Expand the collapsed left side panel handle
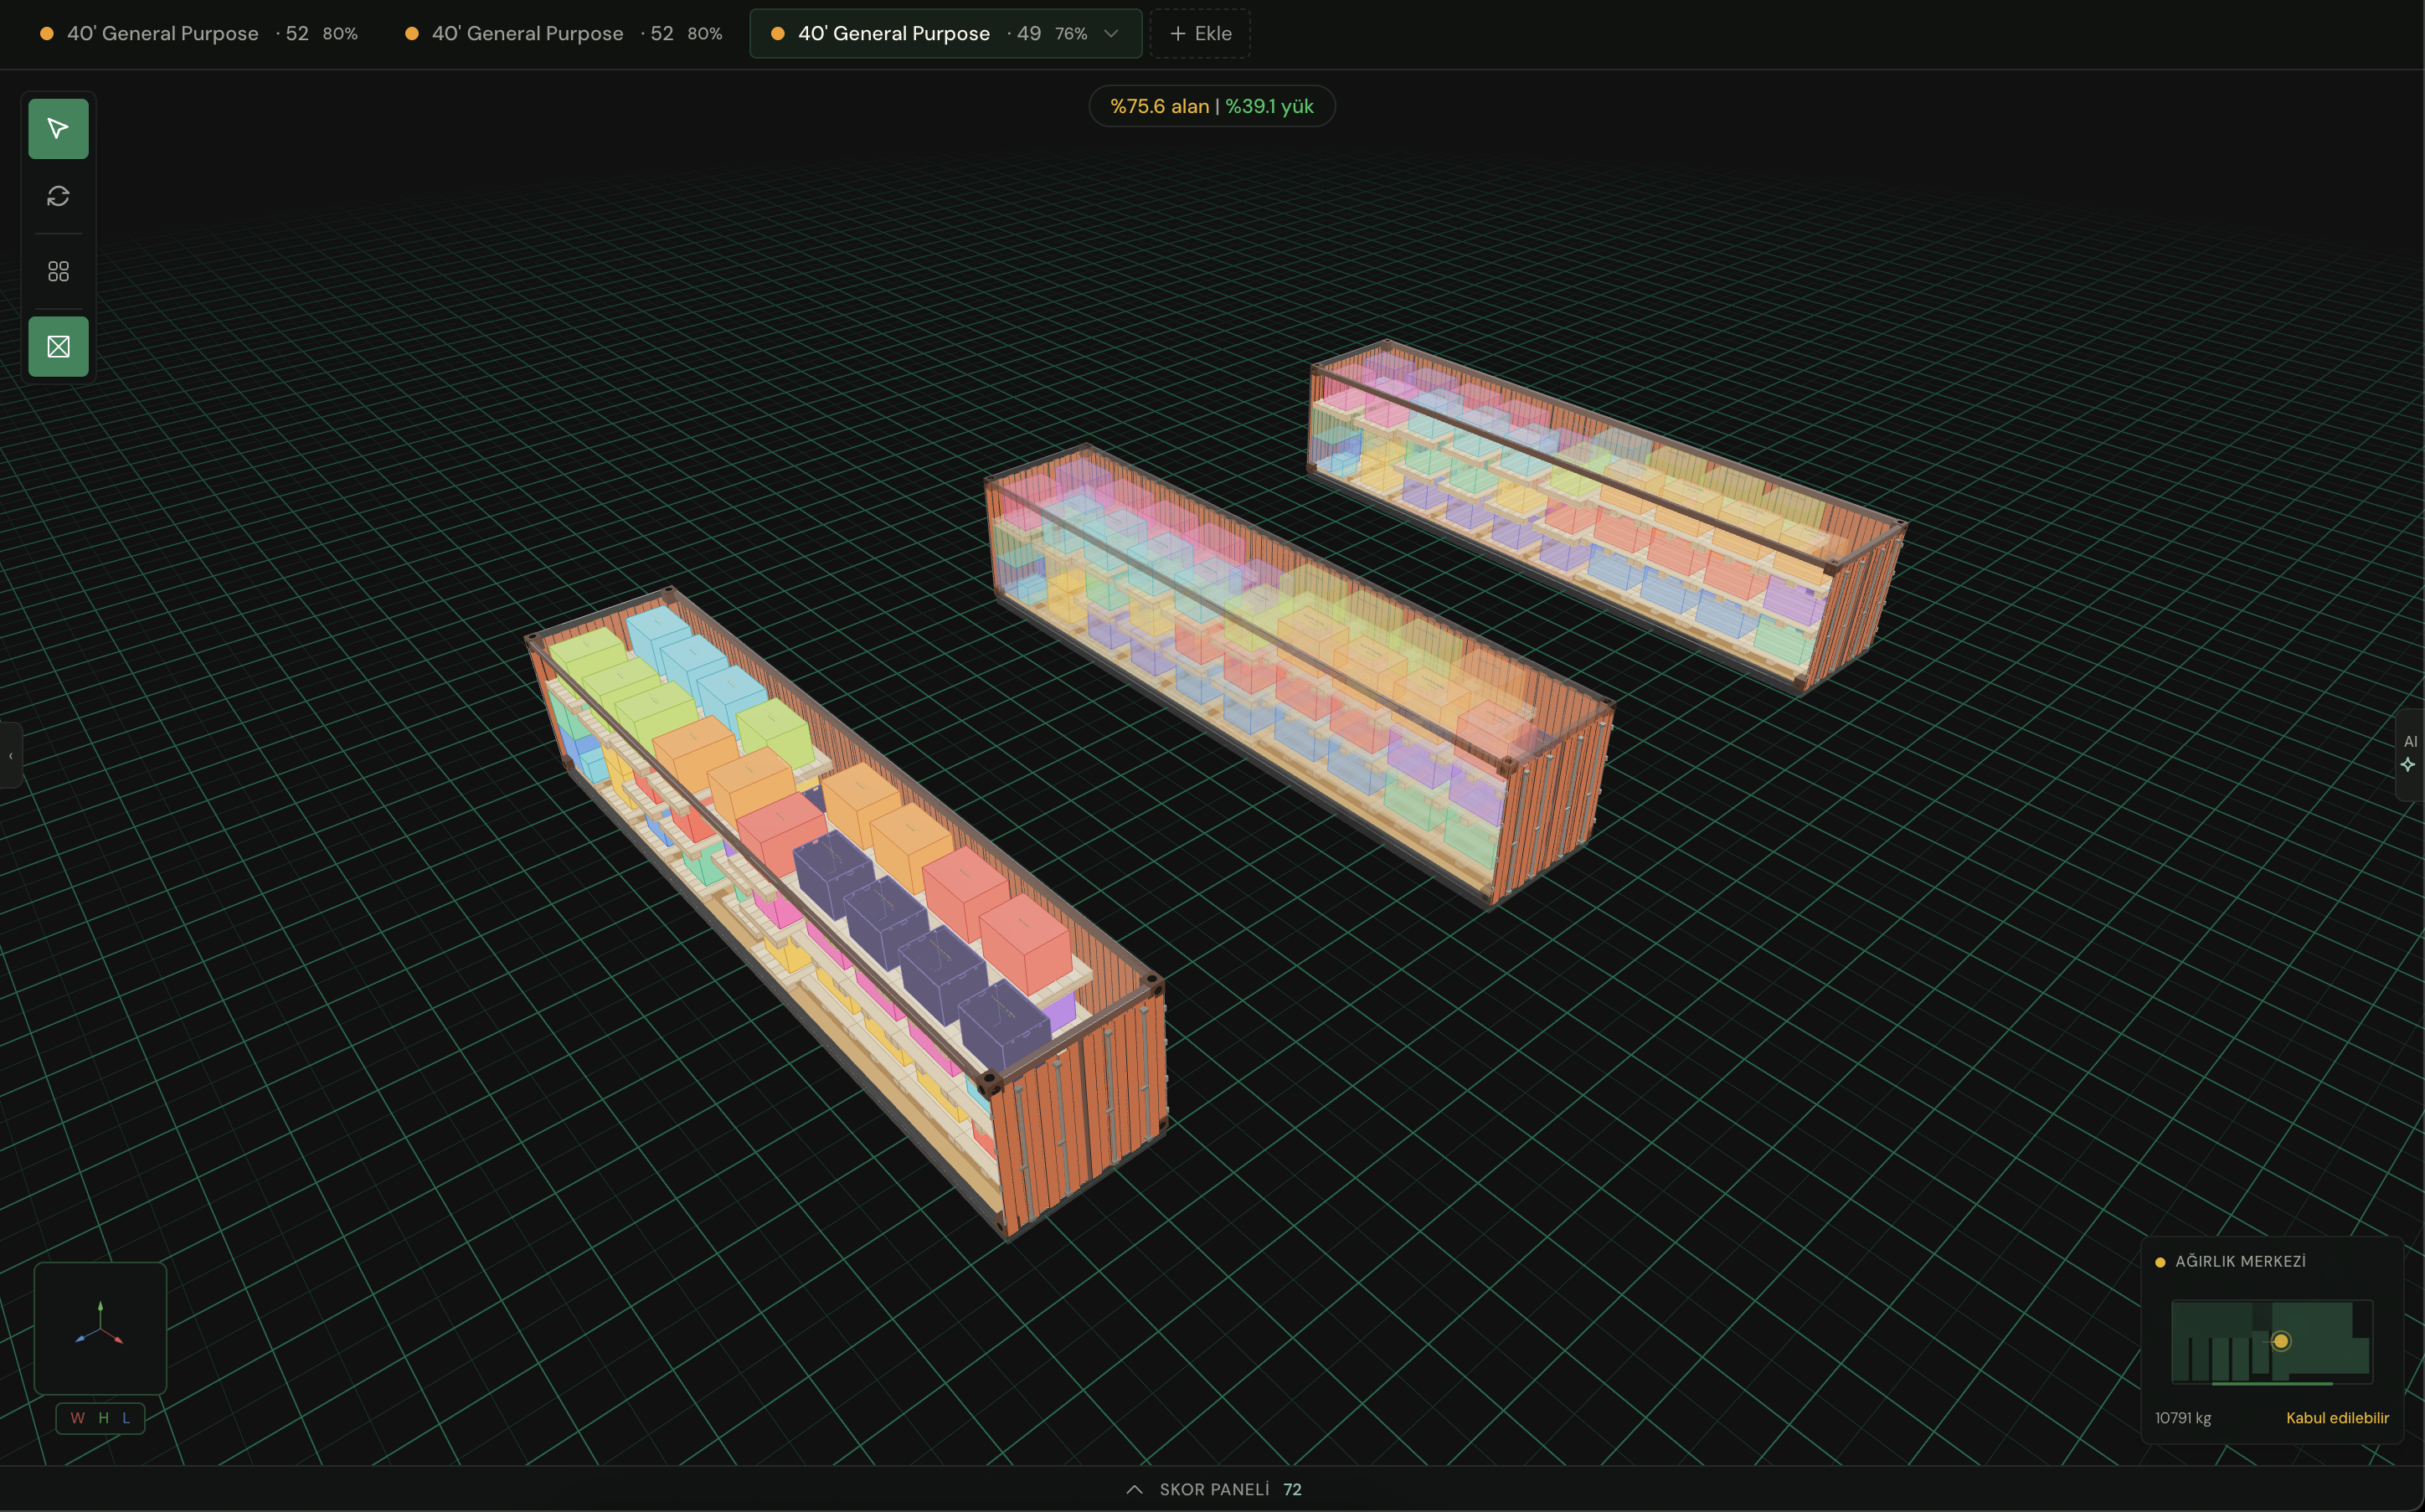 [10, 755]
